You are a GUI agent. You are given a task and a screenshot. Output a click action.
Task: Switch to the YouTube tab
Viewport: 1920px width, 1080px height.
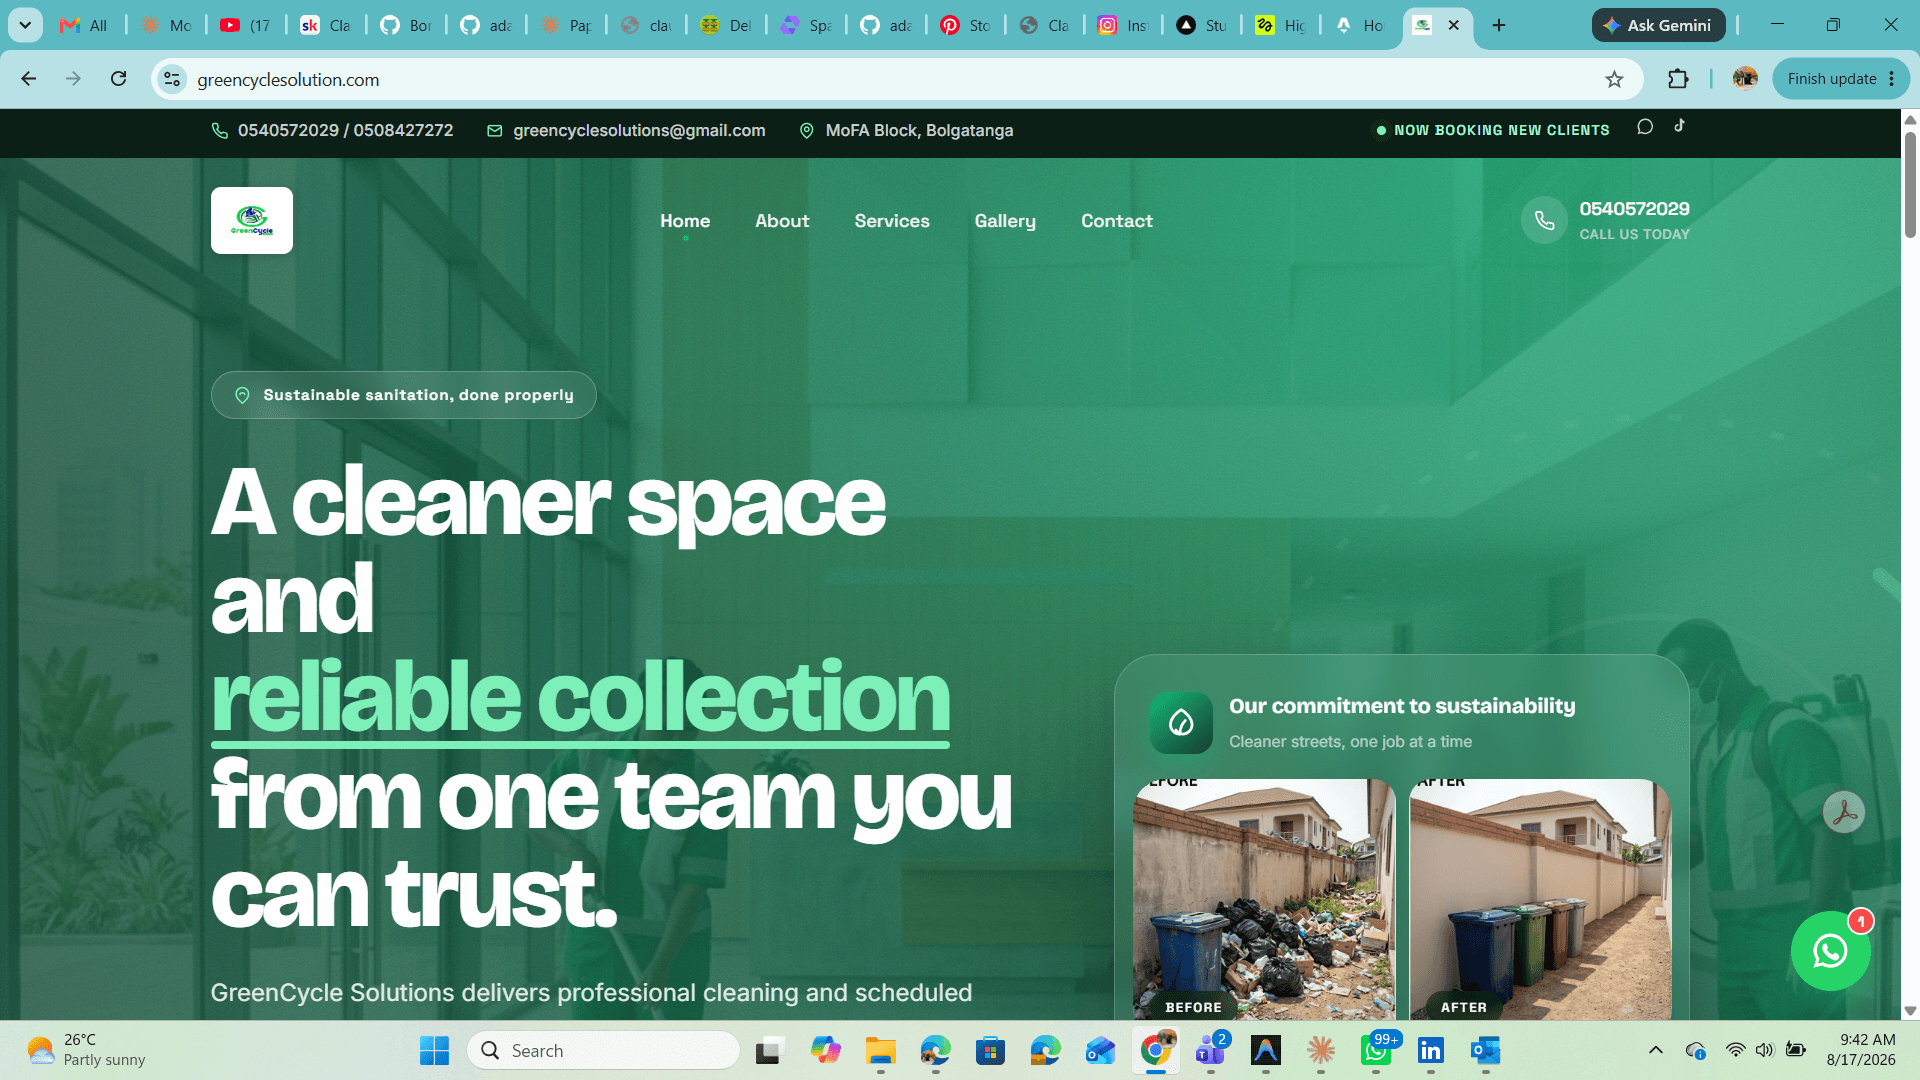tap(246, 25)
